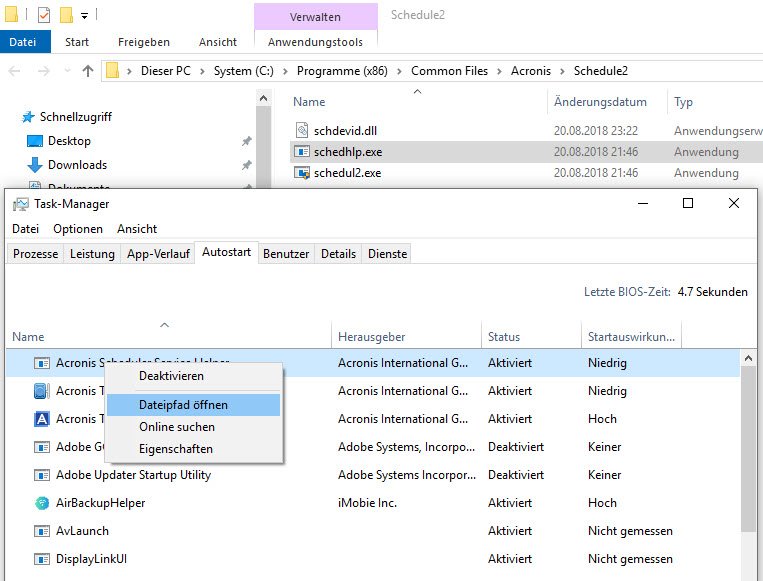The image size is (763, 581).
Task: Open the Explorer Datei ribbon tab
Action: [x=23, y=42]
